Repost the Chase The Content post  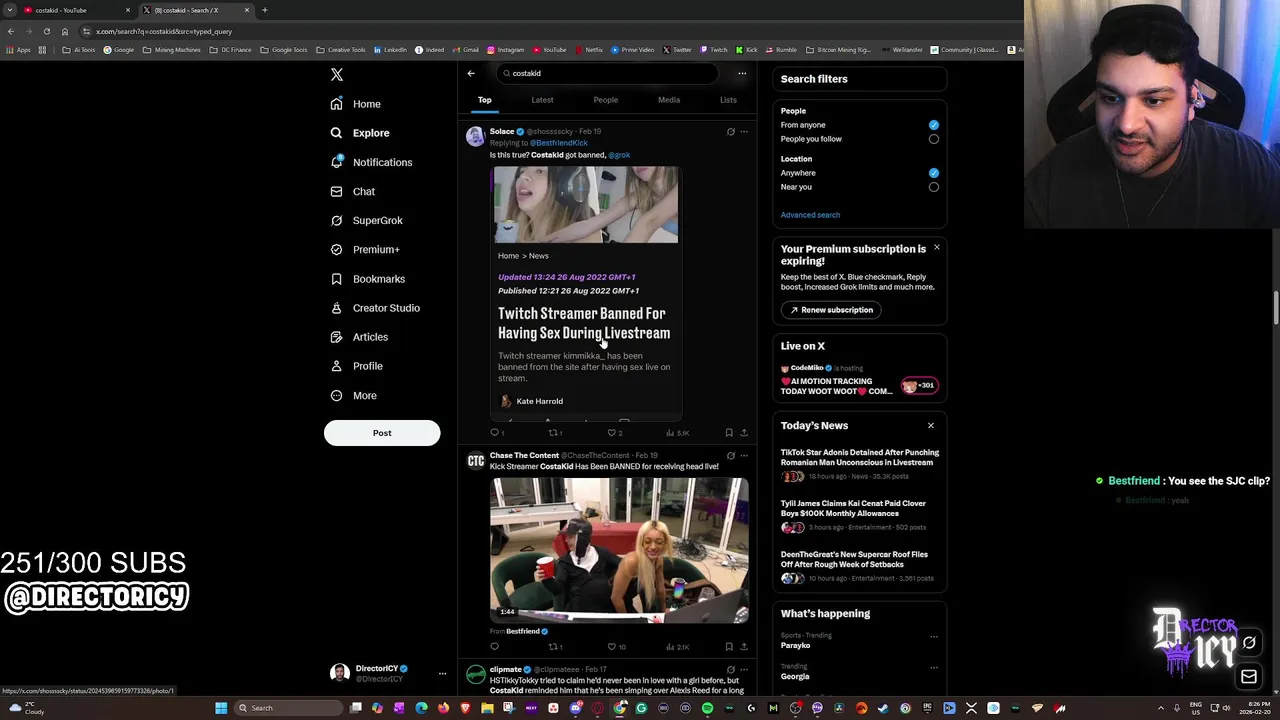(553, 647)
